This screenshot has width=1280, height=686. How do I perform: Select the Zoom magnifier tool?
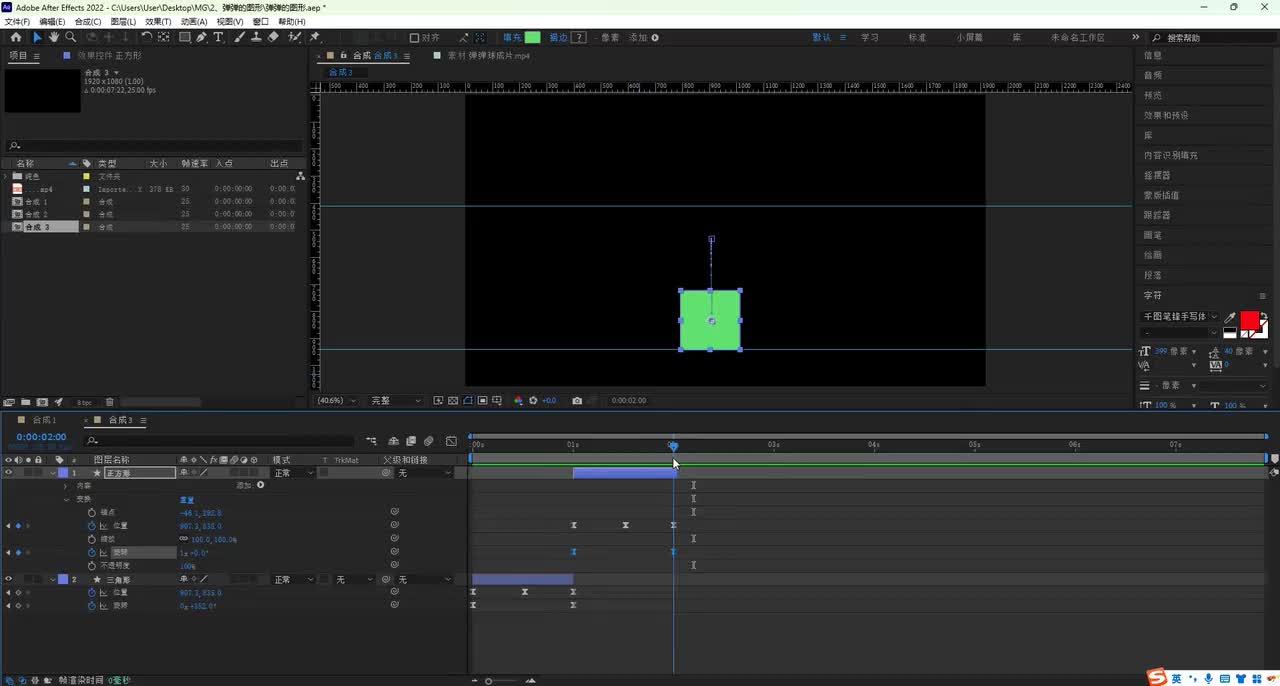click(71, 37)
